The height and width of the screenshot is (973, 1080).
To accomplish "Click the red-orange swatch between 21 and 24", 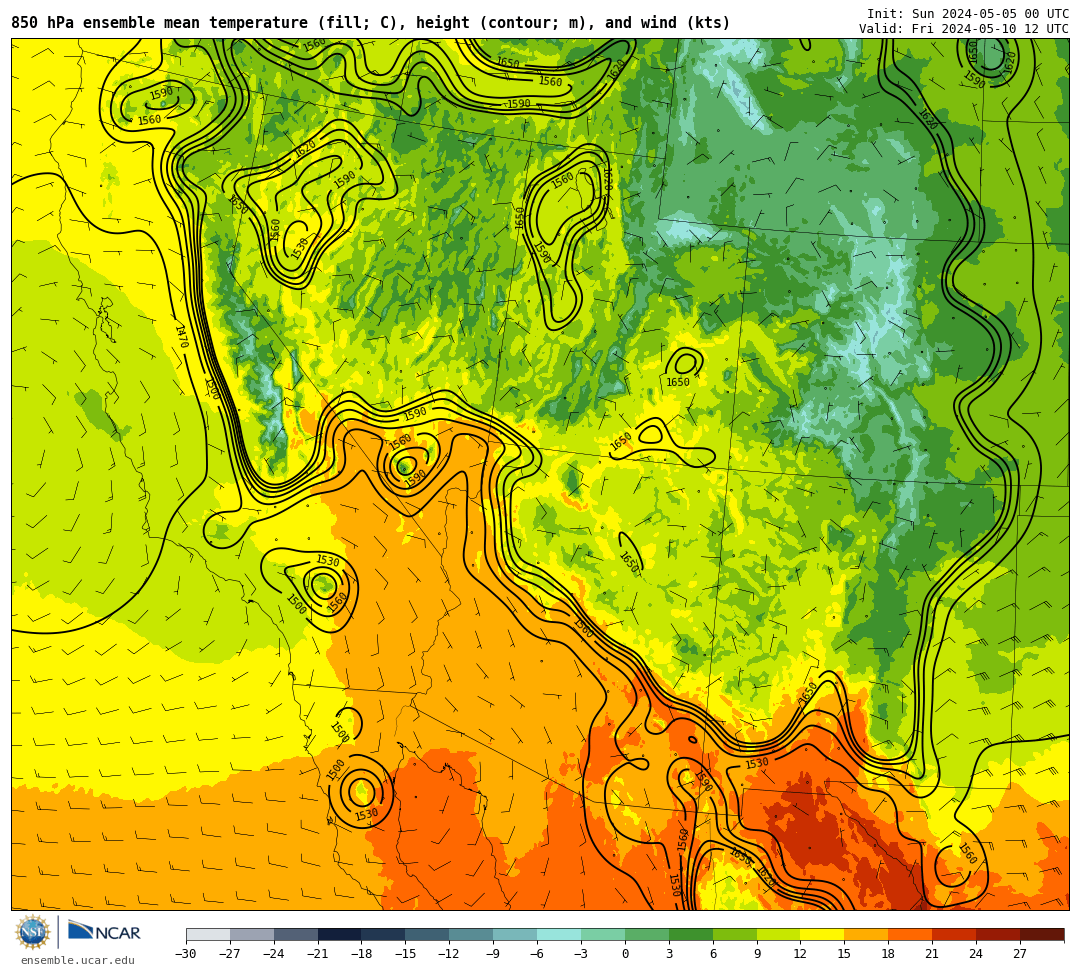I will point(954,934).
